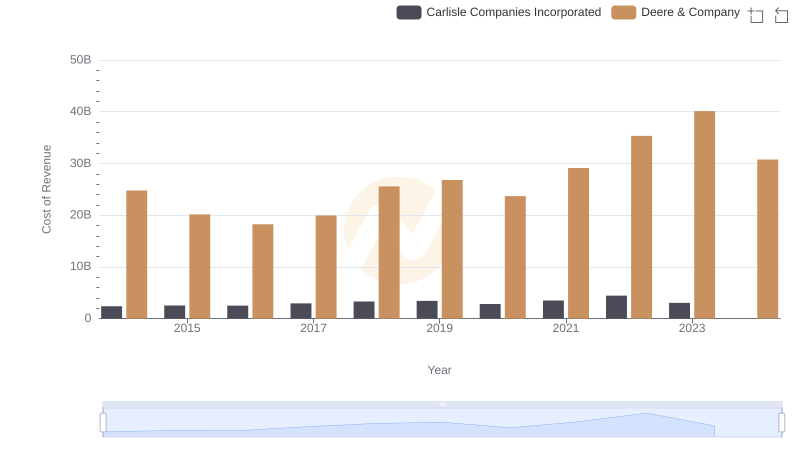Click the 2015 x-axis label

pyautogui.click(x=187, y=328)
